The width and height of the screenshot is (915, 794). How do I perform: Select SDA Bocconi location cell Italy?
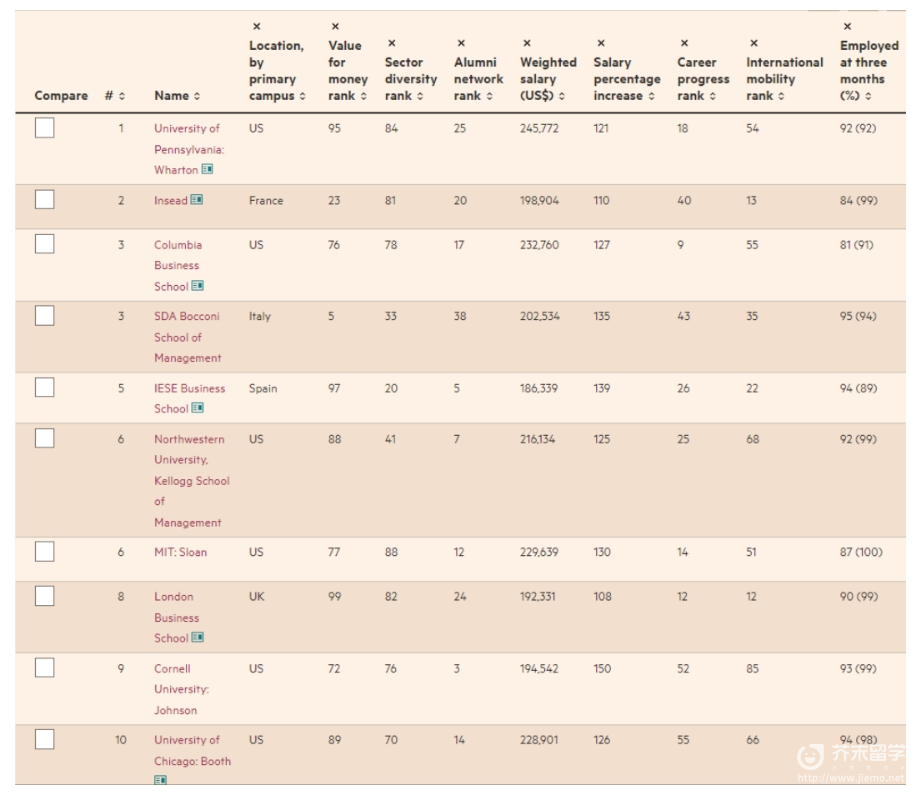[x=260, y=316]
